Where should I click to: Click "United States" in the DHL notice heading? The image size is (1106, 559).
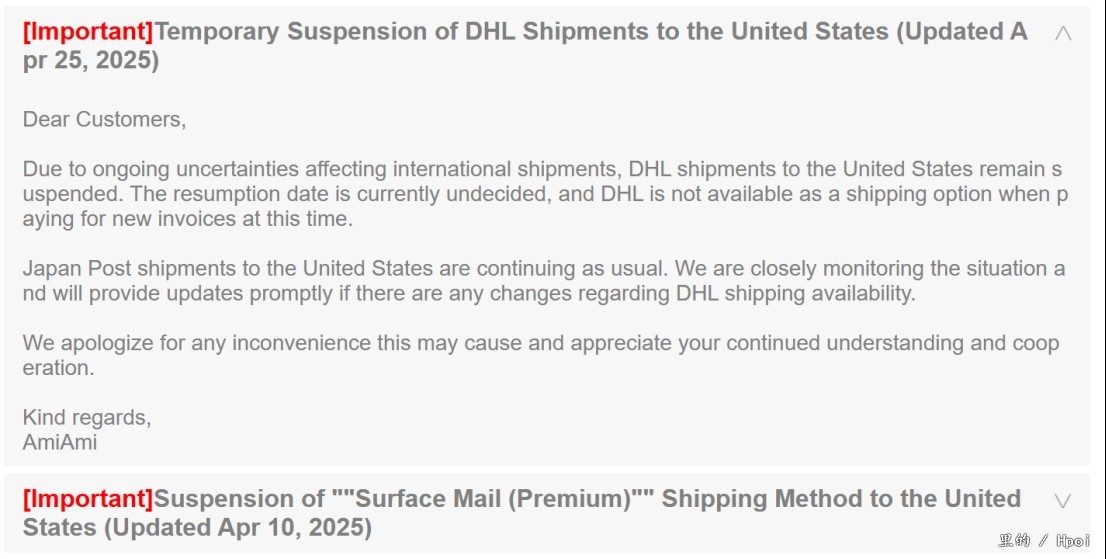pos(810,32)
